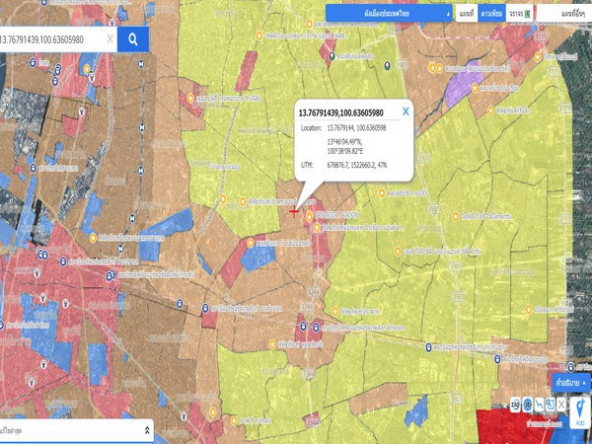Viewport: 592px width, 444px height.
Task: Click the purple zoned land area
Action: [x=464, y=84]
